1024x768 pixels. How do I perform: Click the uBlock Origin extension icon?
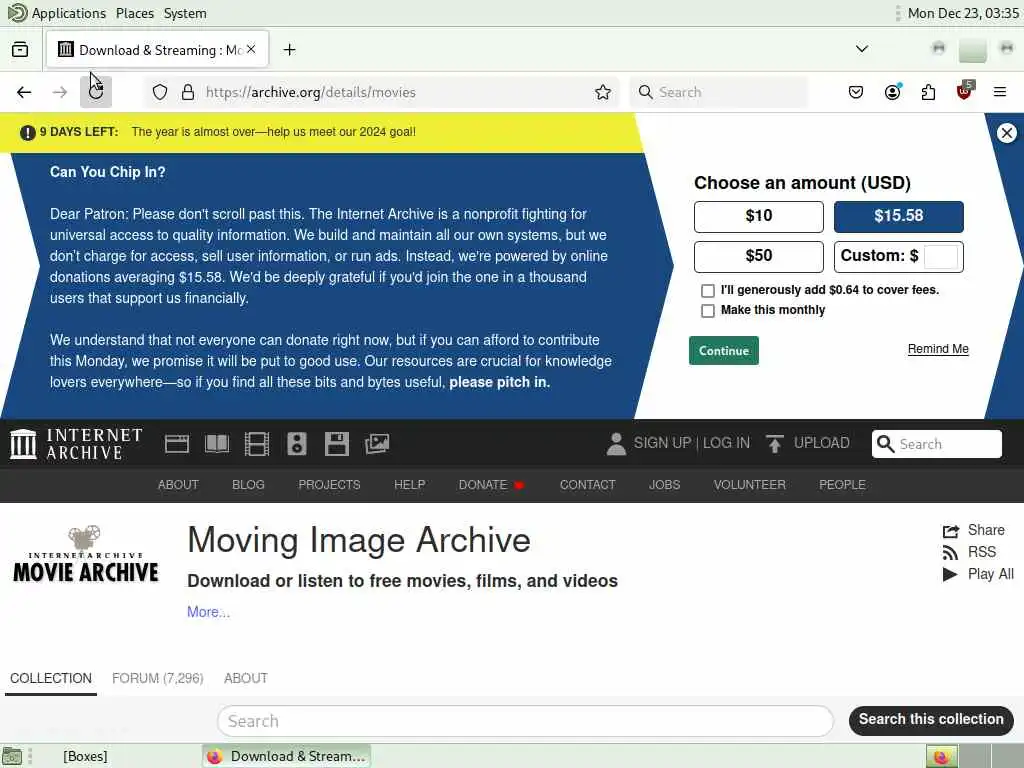point(964,92)
